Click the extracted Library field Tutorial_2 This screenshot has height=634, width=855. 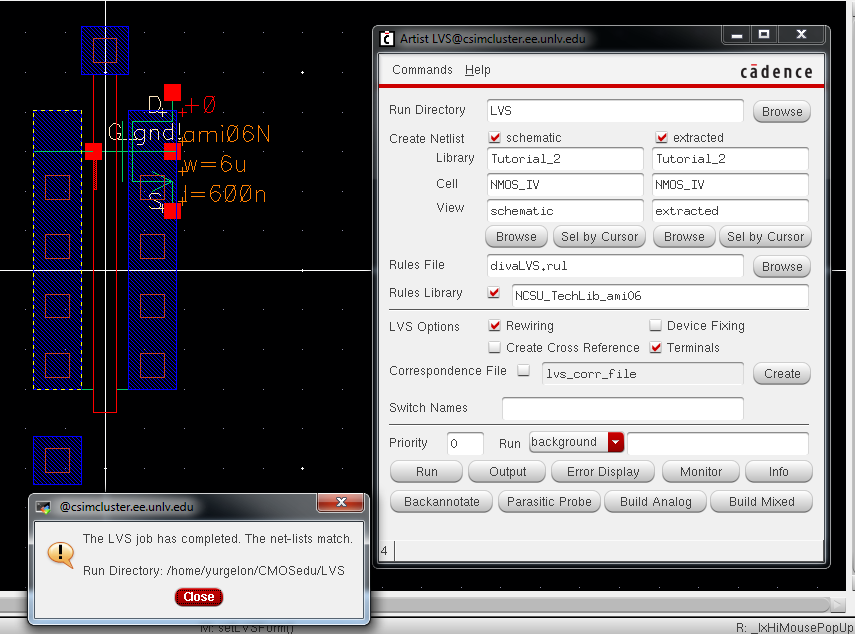pyautogui.click(x=730, y=159)
